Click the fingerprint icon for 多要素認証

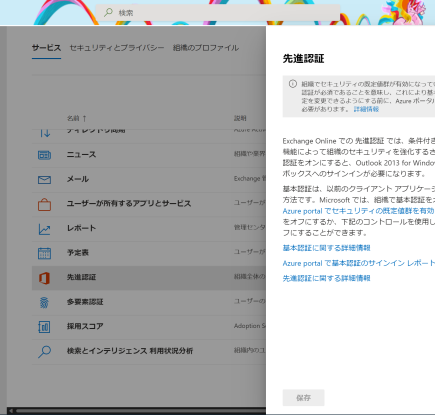tap(44, 303)
